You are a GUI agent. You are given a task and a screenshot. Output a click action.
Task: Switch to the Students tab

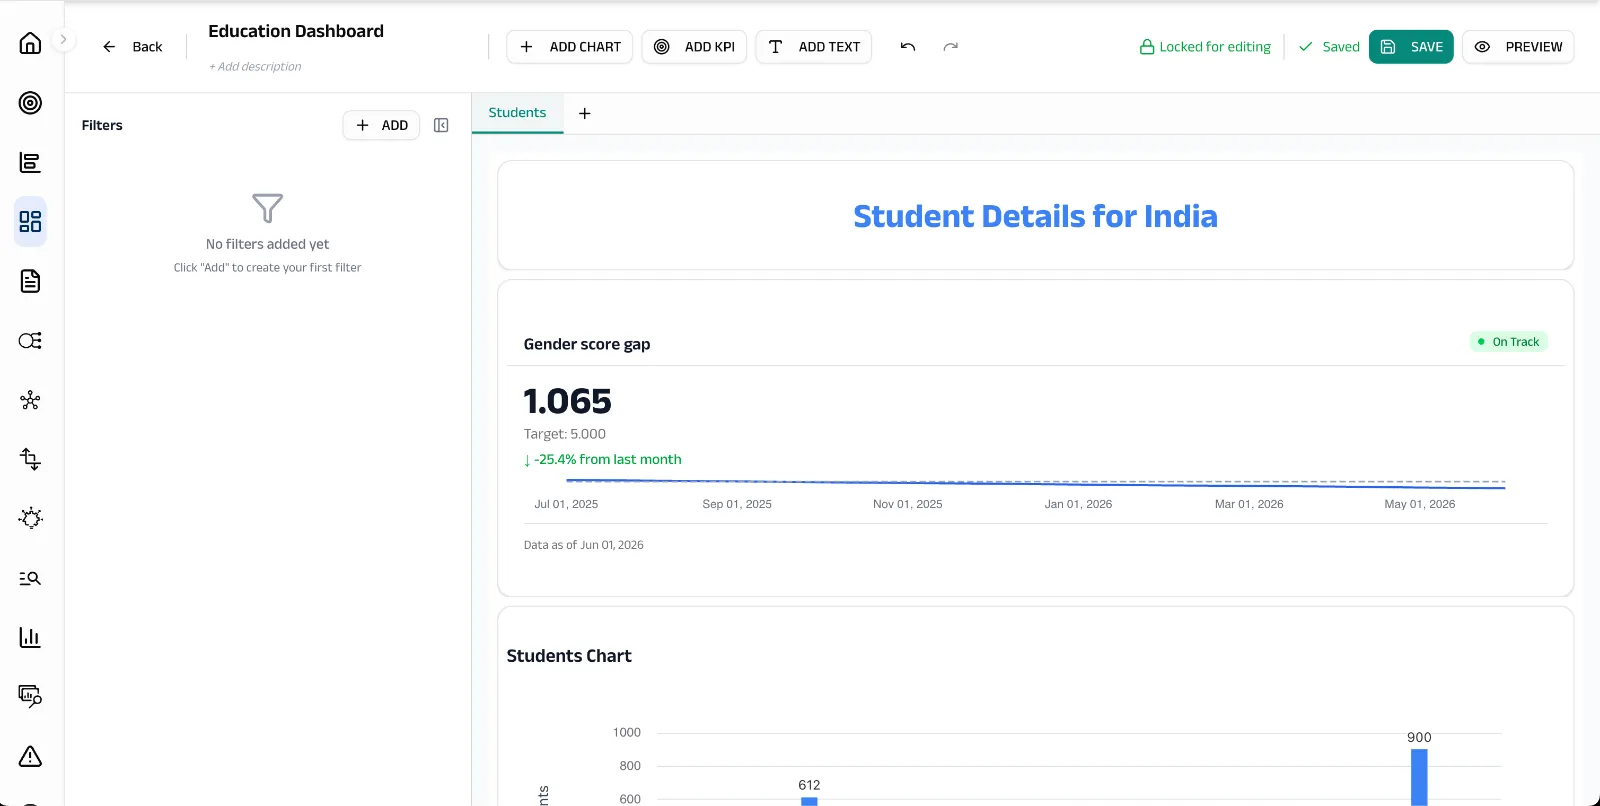[517, 113]
